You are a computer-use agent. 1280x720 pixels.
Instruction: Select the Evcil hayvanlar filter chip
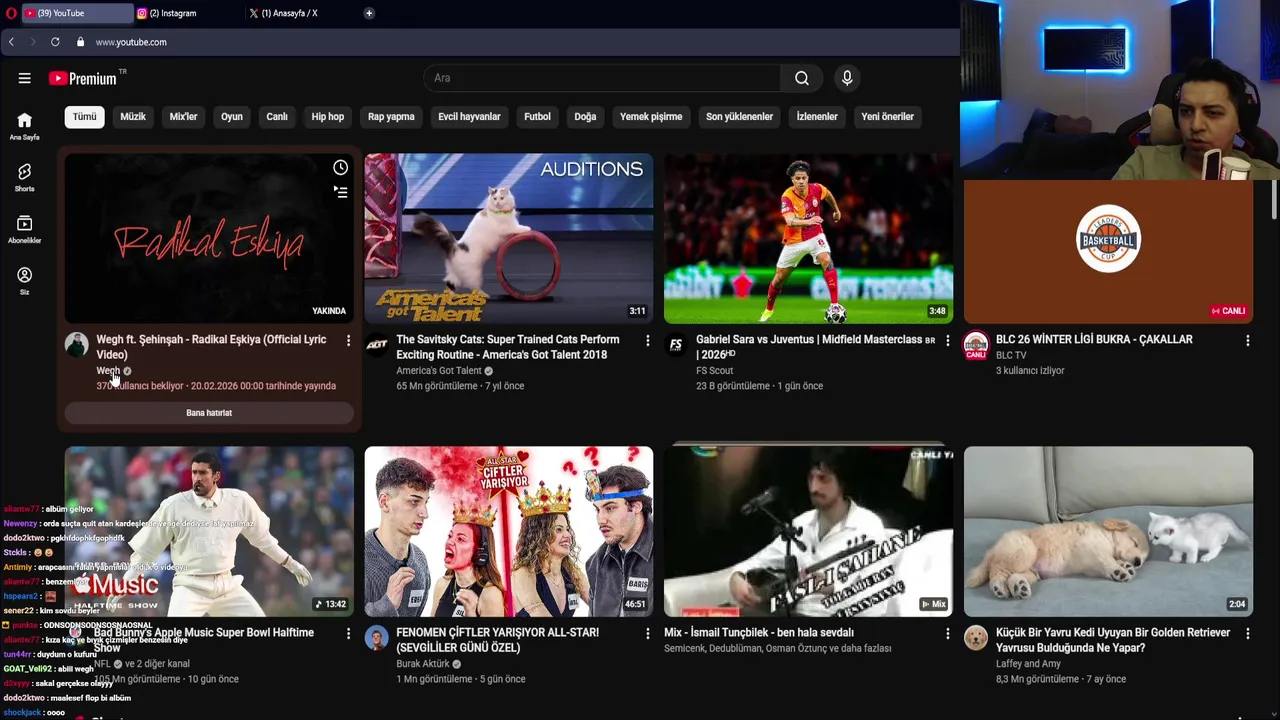[469, 117]
